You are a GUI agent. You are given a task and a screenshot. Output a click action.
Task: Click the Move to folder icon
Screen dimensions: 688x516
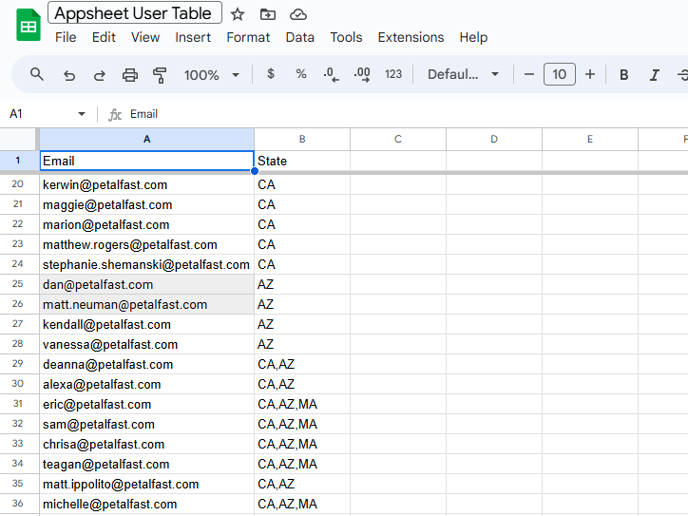[267, 14]
